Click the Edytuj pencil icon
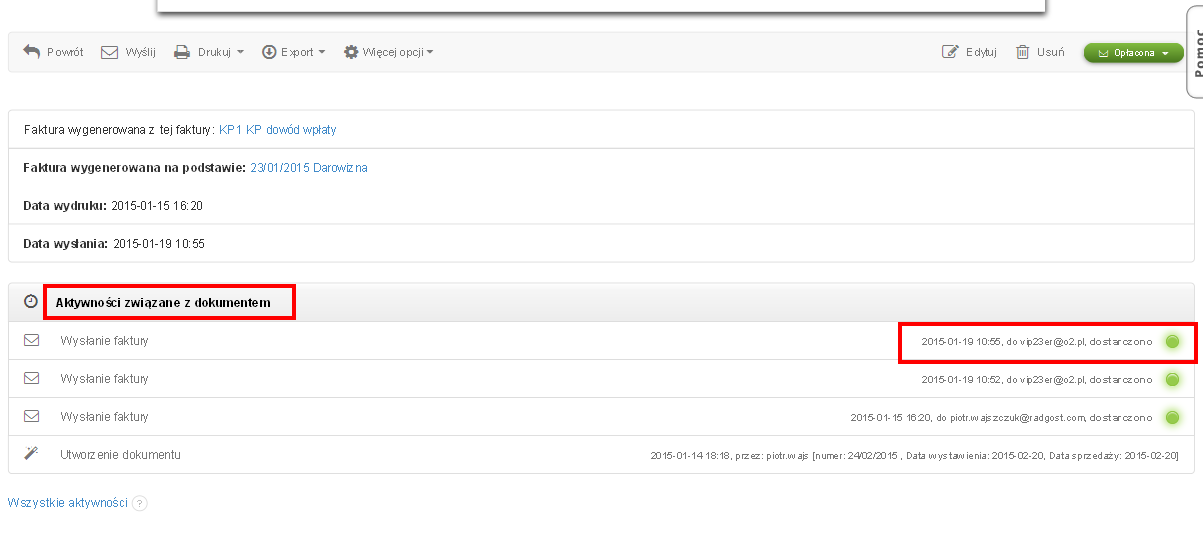This screenshot has width=1203, height=552. 950,52
